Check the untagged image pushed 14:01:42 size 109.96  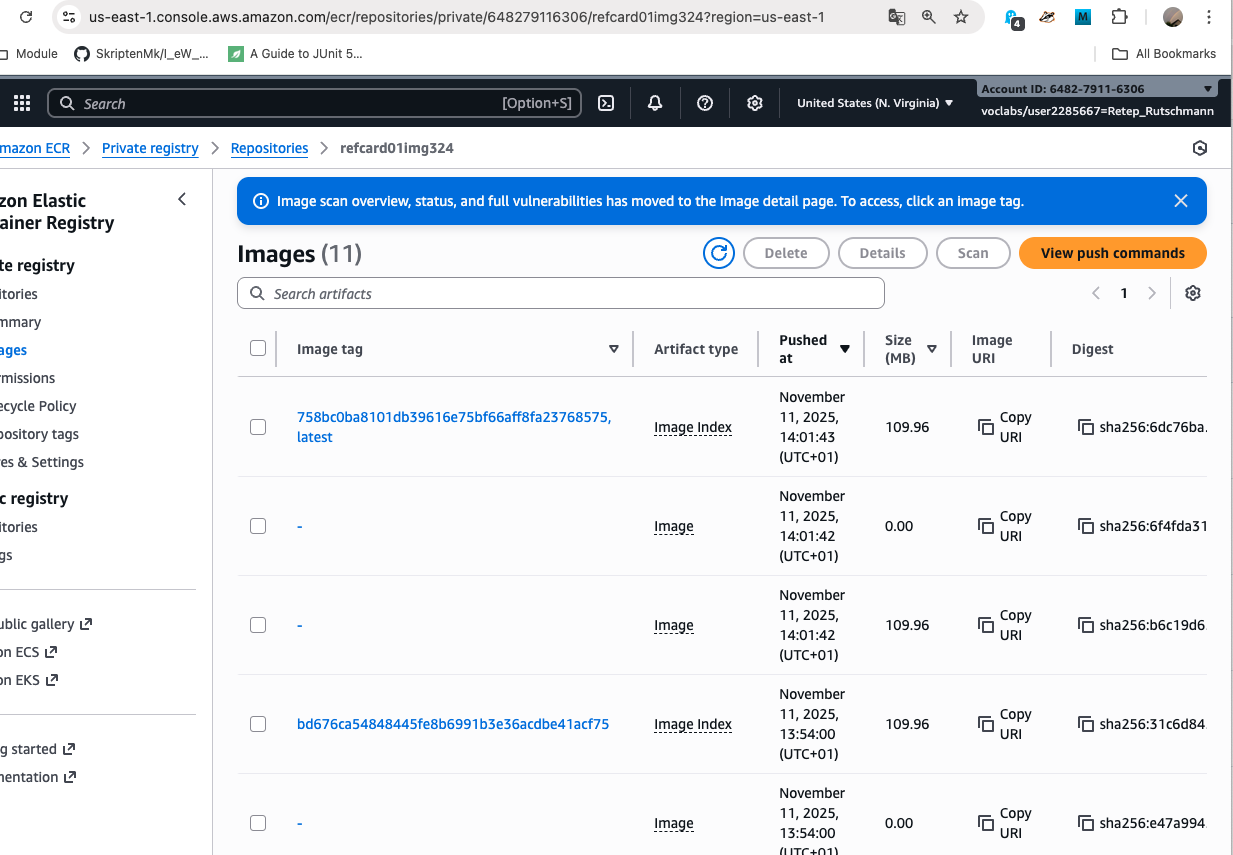click(258, 625)
